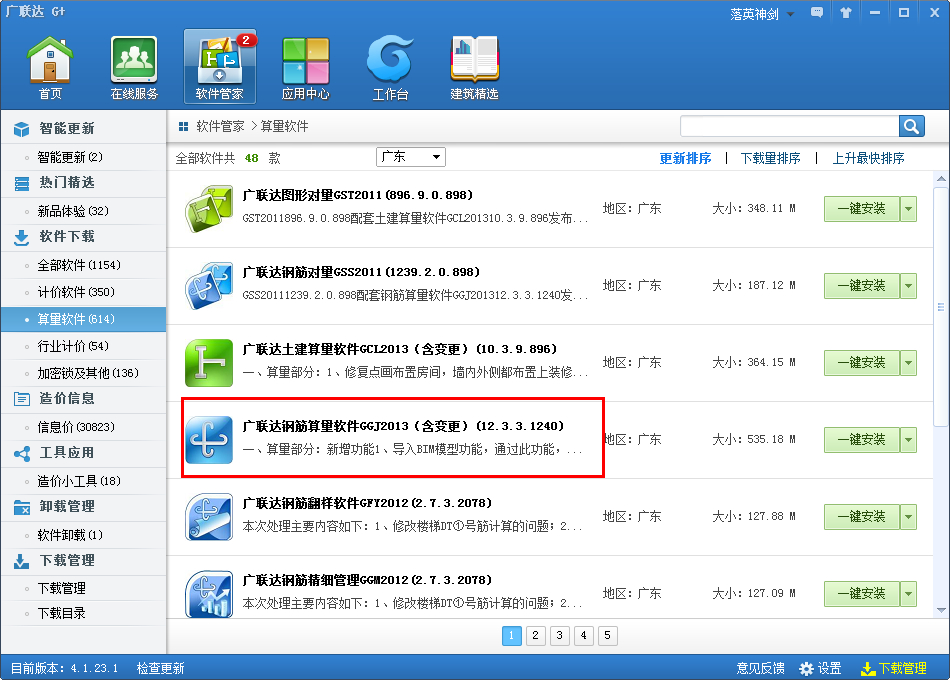Sort by 下载量排序
Image resolution: width=950 pixels, height=680 pixels.
(771, 158)
